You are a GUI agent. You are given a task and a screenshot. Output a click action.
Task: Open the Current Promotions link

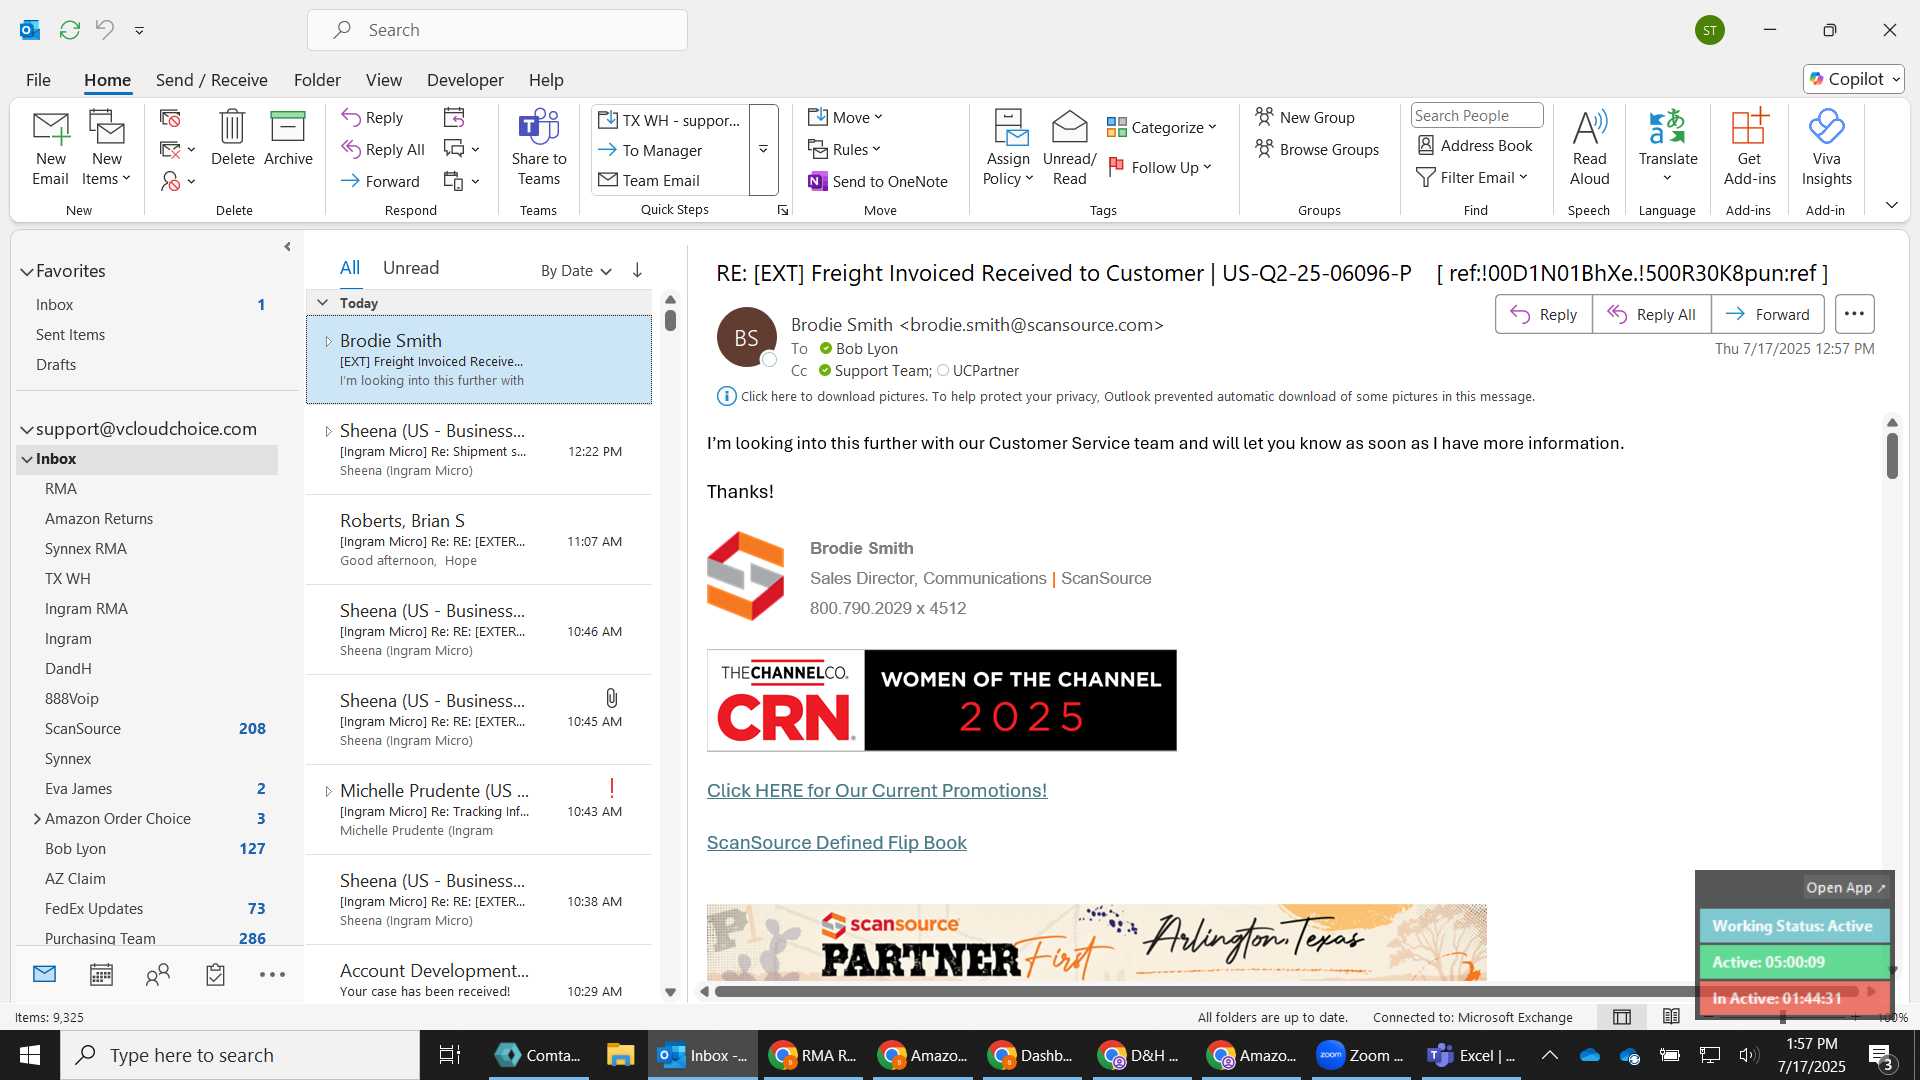tap(877, 790)
